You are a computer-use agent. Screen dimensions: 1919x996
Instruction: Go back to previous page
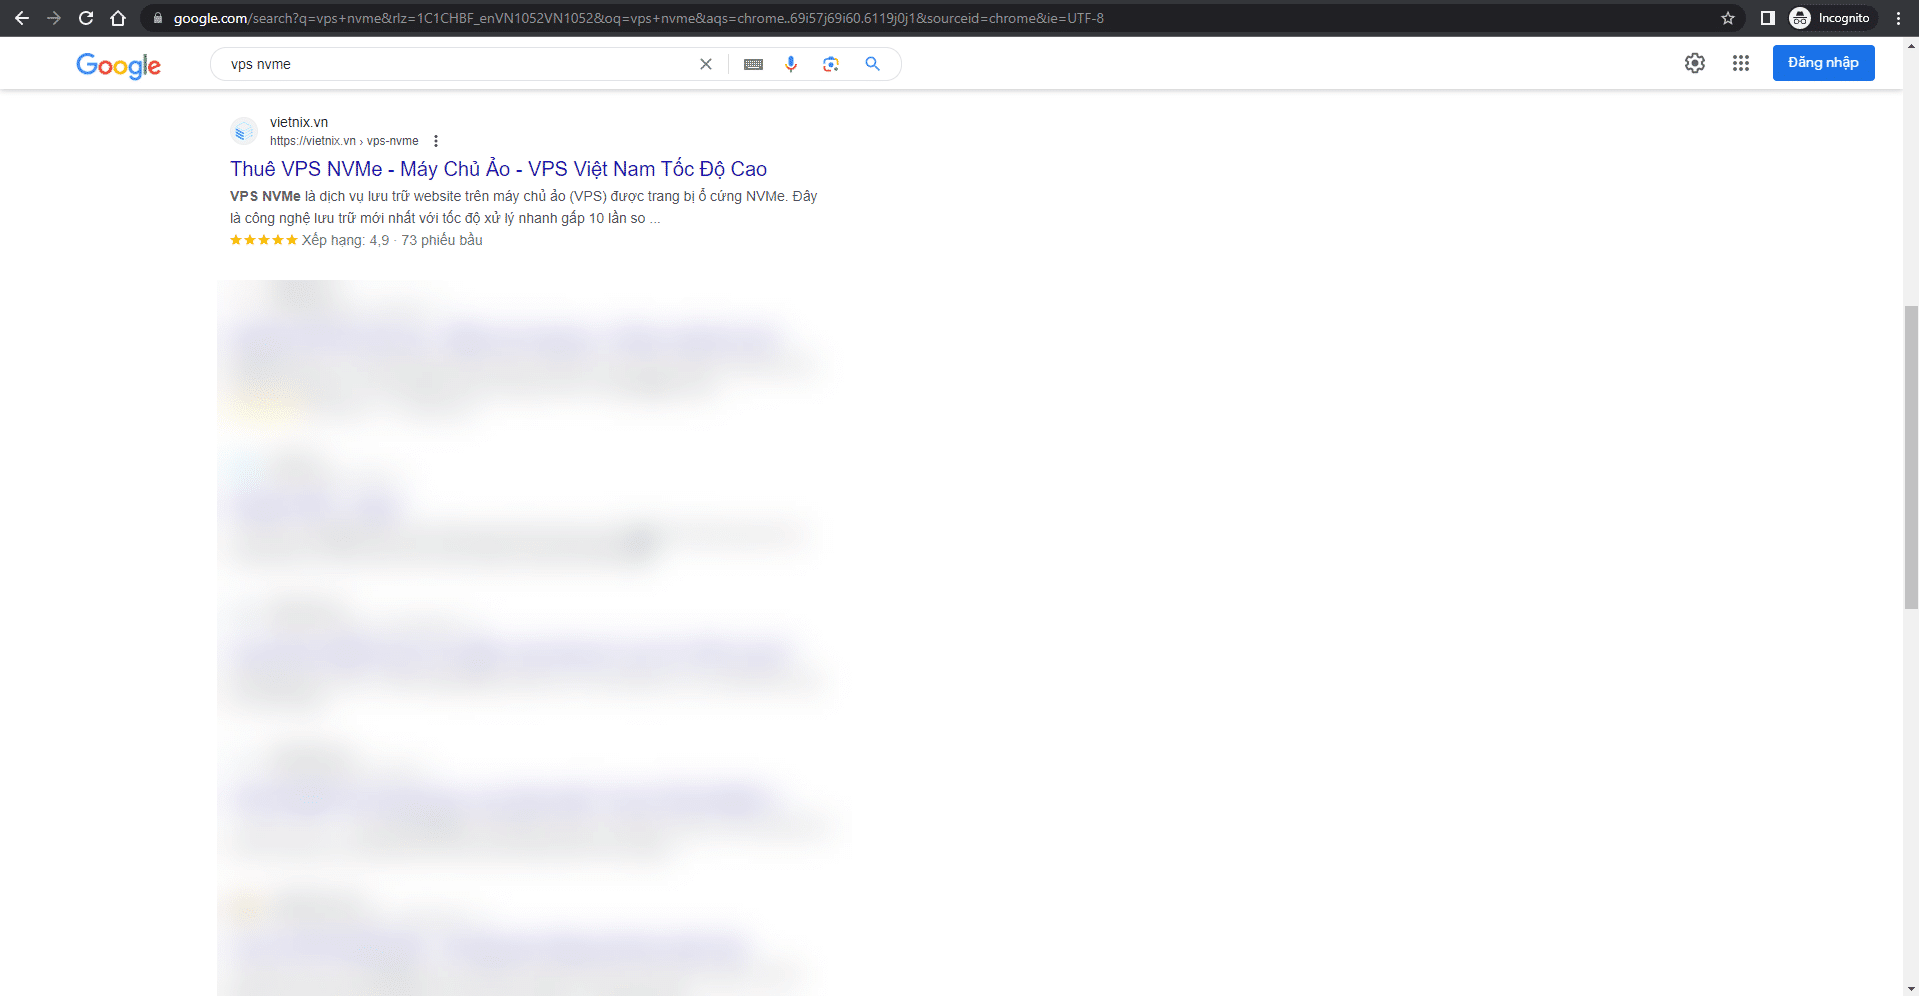[x=22, y=18]
